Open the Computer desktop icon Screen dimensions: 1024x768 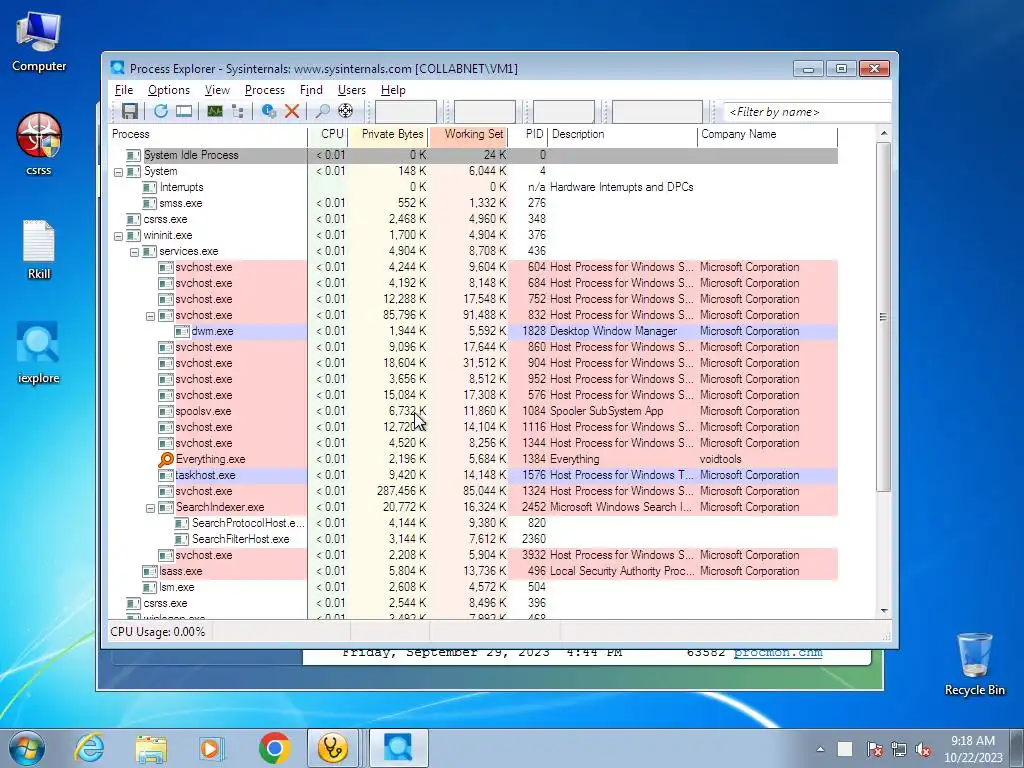(x=39, y=40)
